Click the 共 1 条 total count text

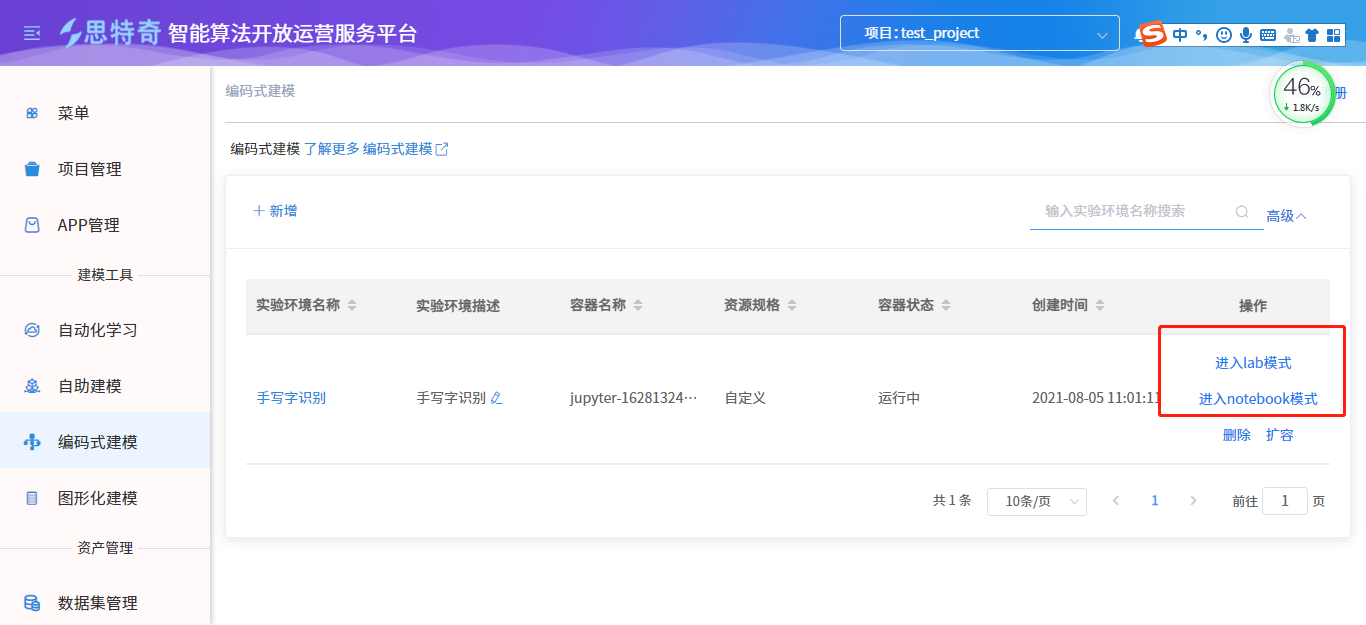[x=952, y=501]
